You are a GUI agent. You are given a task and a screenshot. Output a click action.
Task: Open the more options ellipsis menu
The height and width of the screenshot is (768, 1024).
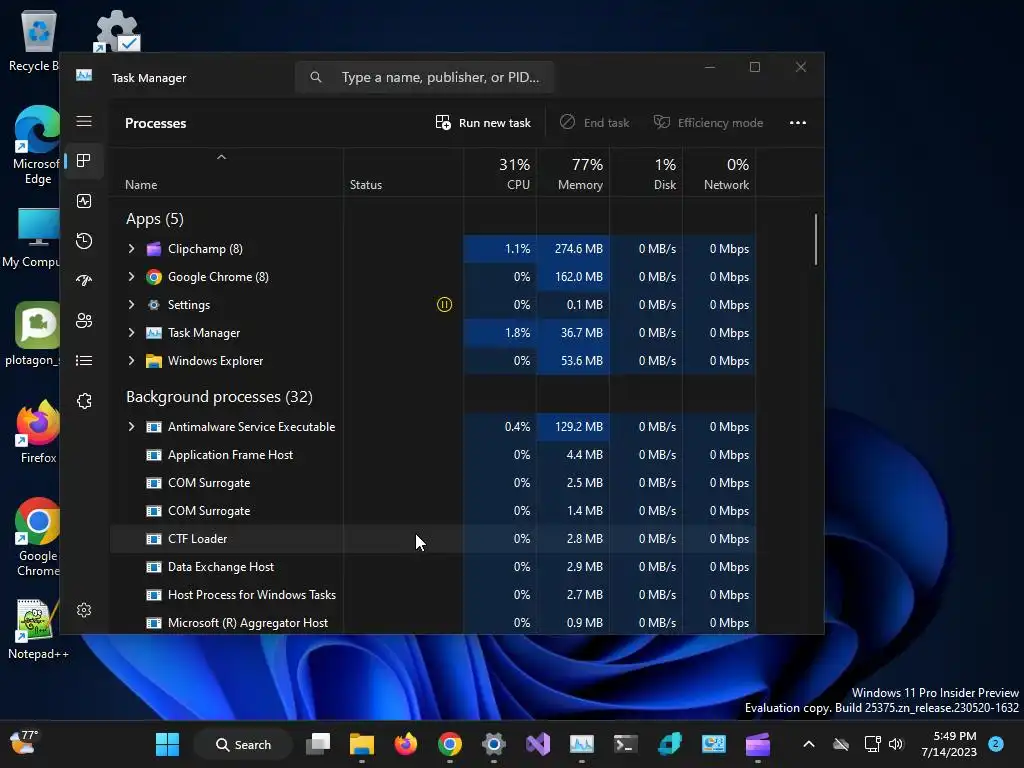(797, 123)
